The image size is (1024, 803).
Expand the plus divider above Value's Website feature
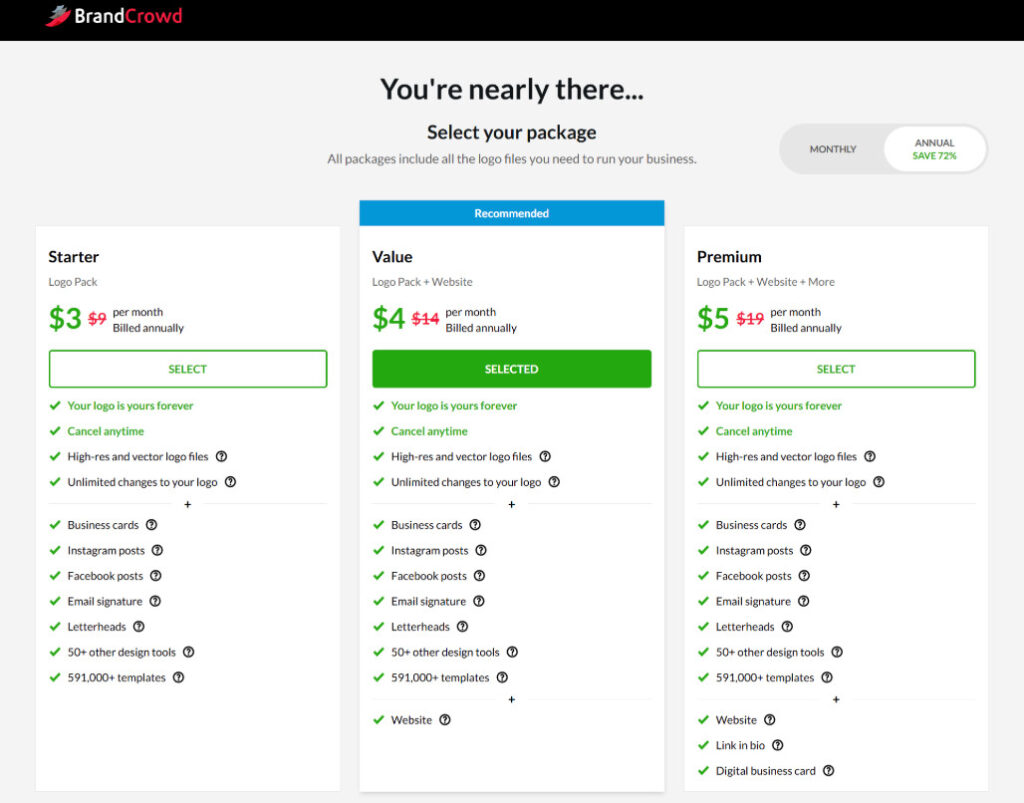coord(511,699)
